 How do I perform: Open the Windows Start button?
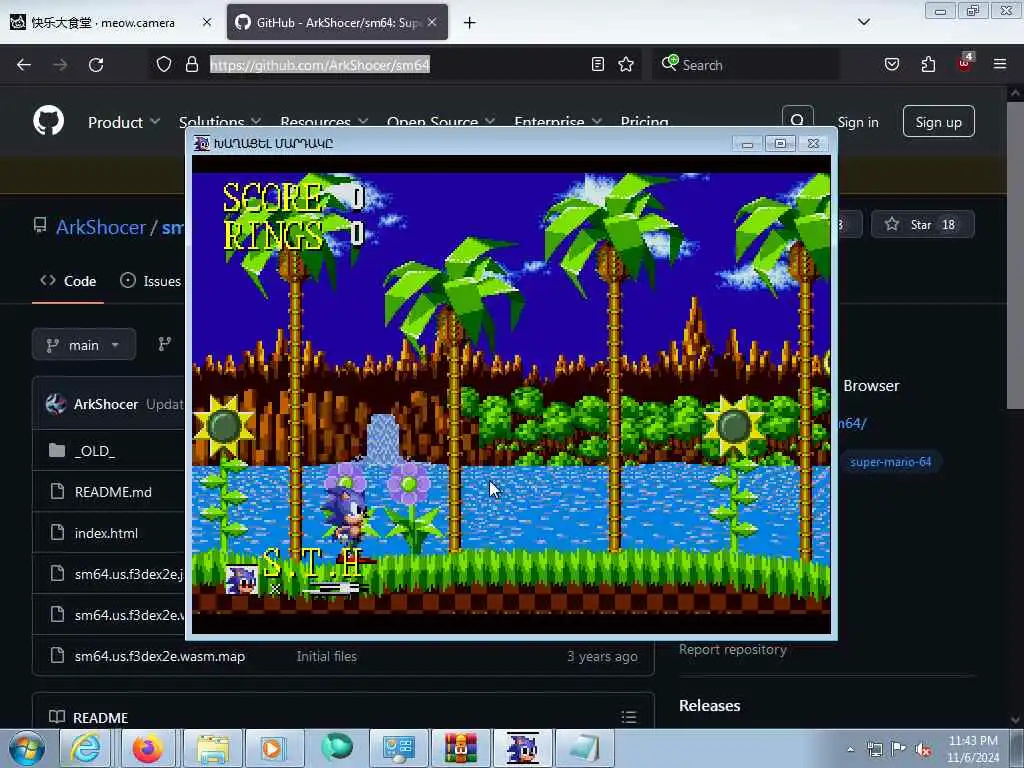point(27,748)
